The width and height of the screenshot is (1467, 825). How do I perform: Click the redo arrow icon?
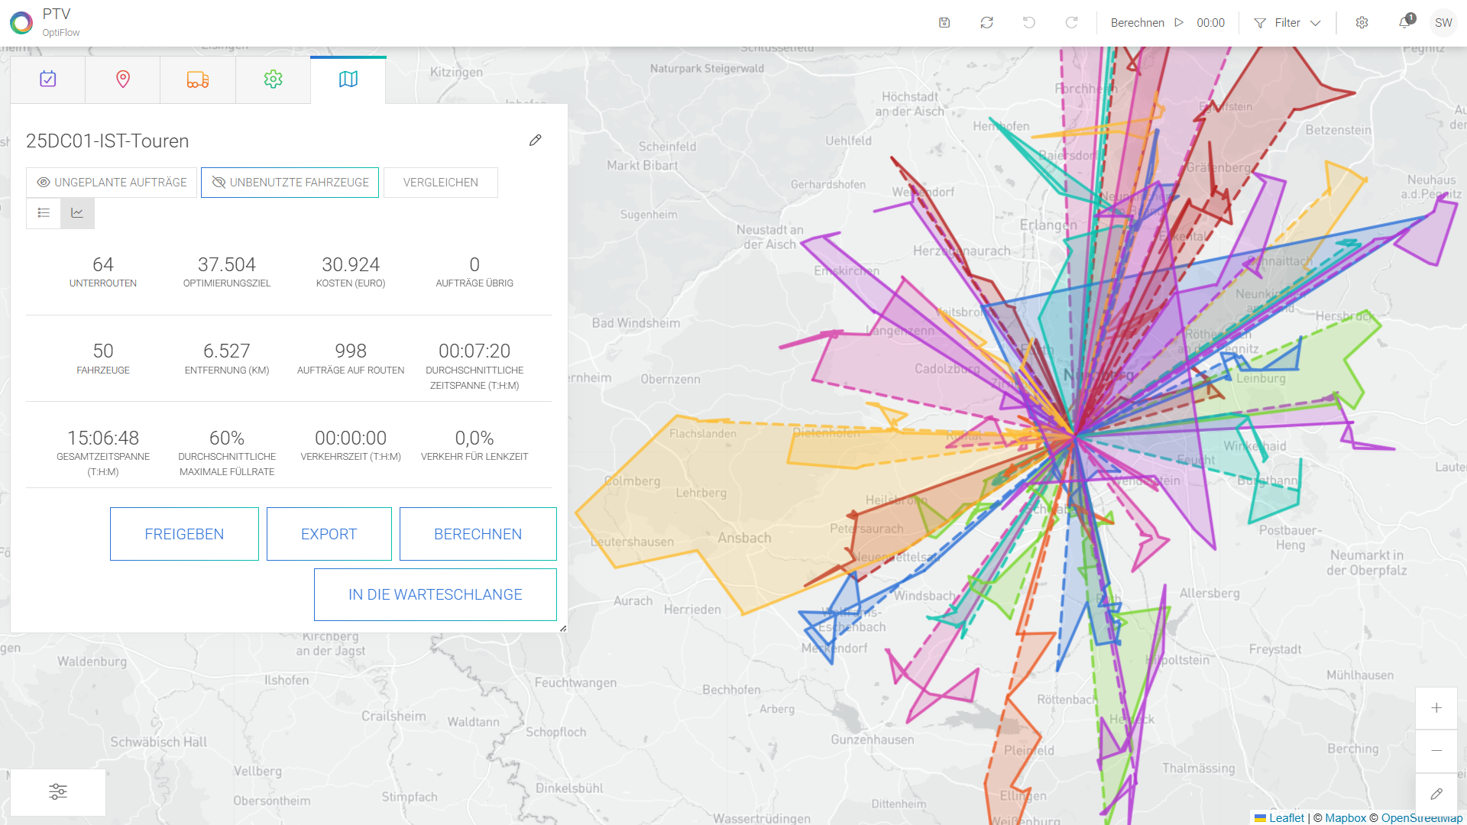[1071, 23]
